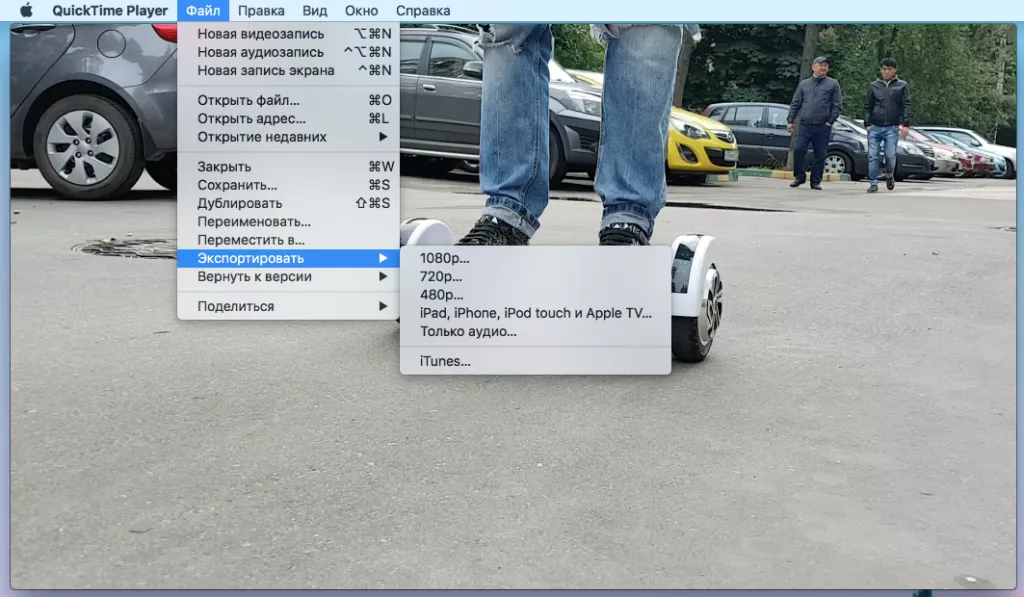Open the Вид menu
The height and width of the screenshot is (597, 1024).
coord(314,11)
